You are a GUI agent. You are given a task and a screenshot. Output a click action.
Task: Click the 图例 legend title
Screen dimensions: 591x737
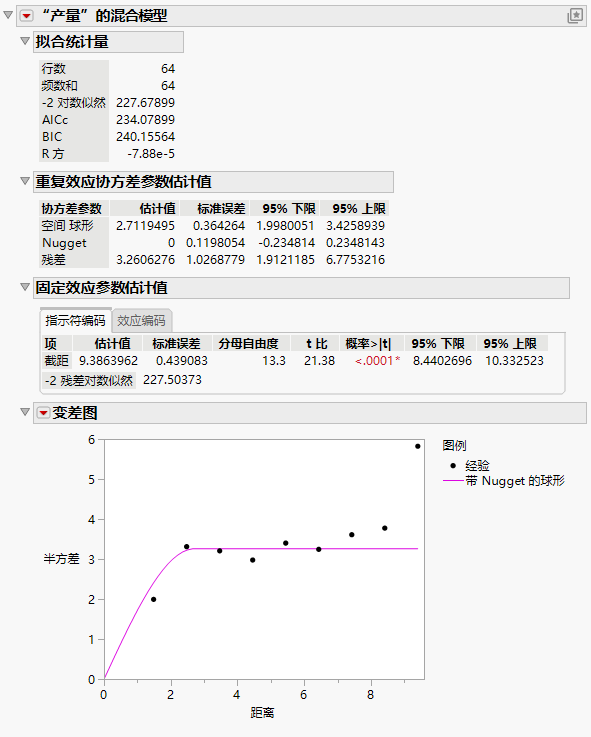(x=454, y=445)
